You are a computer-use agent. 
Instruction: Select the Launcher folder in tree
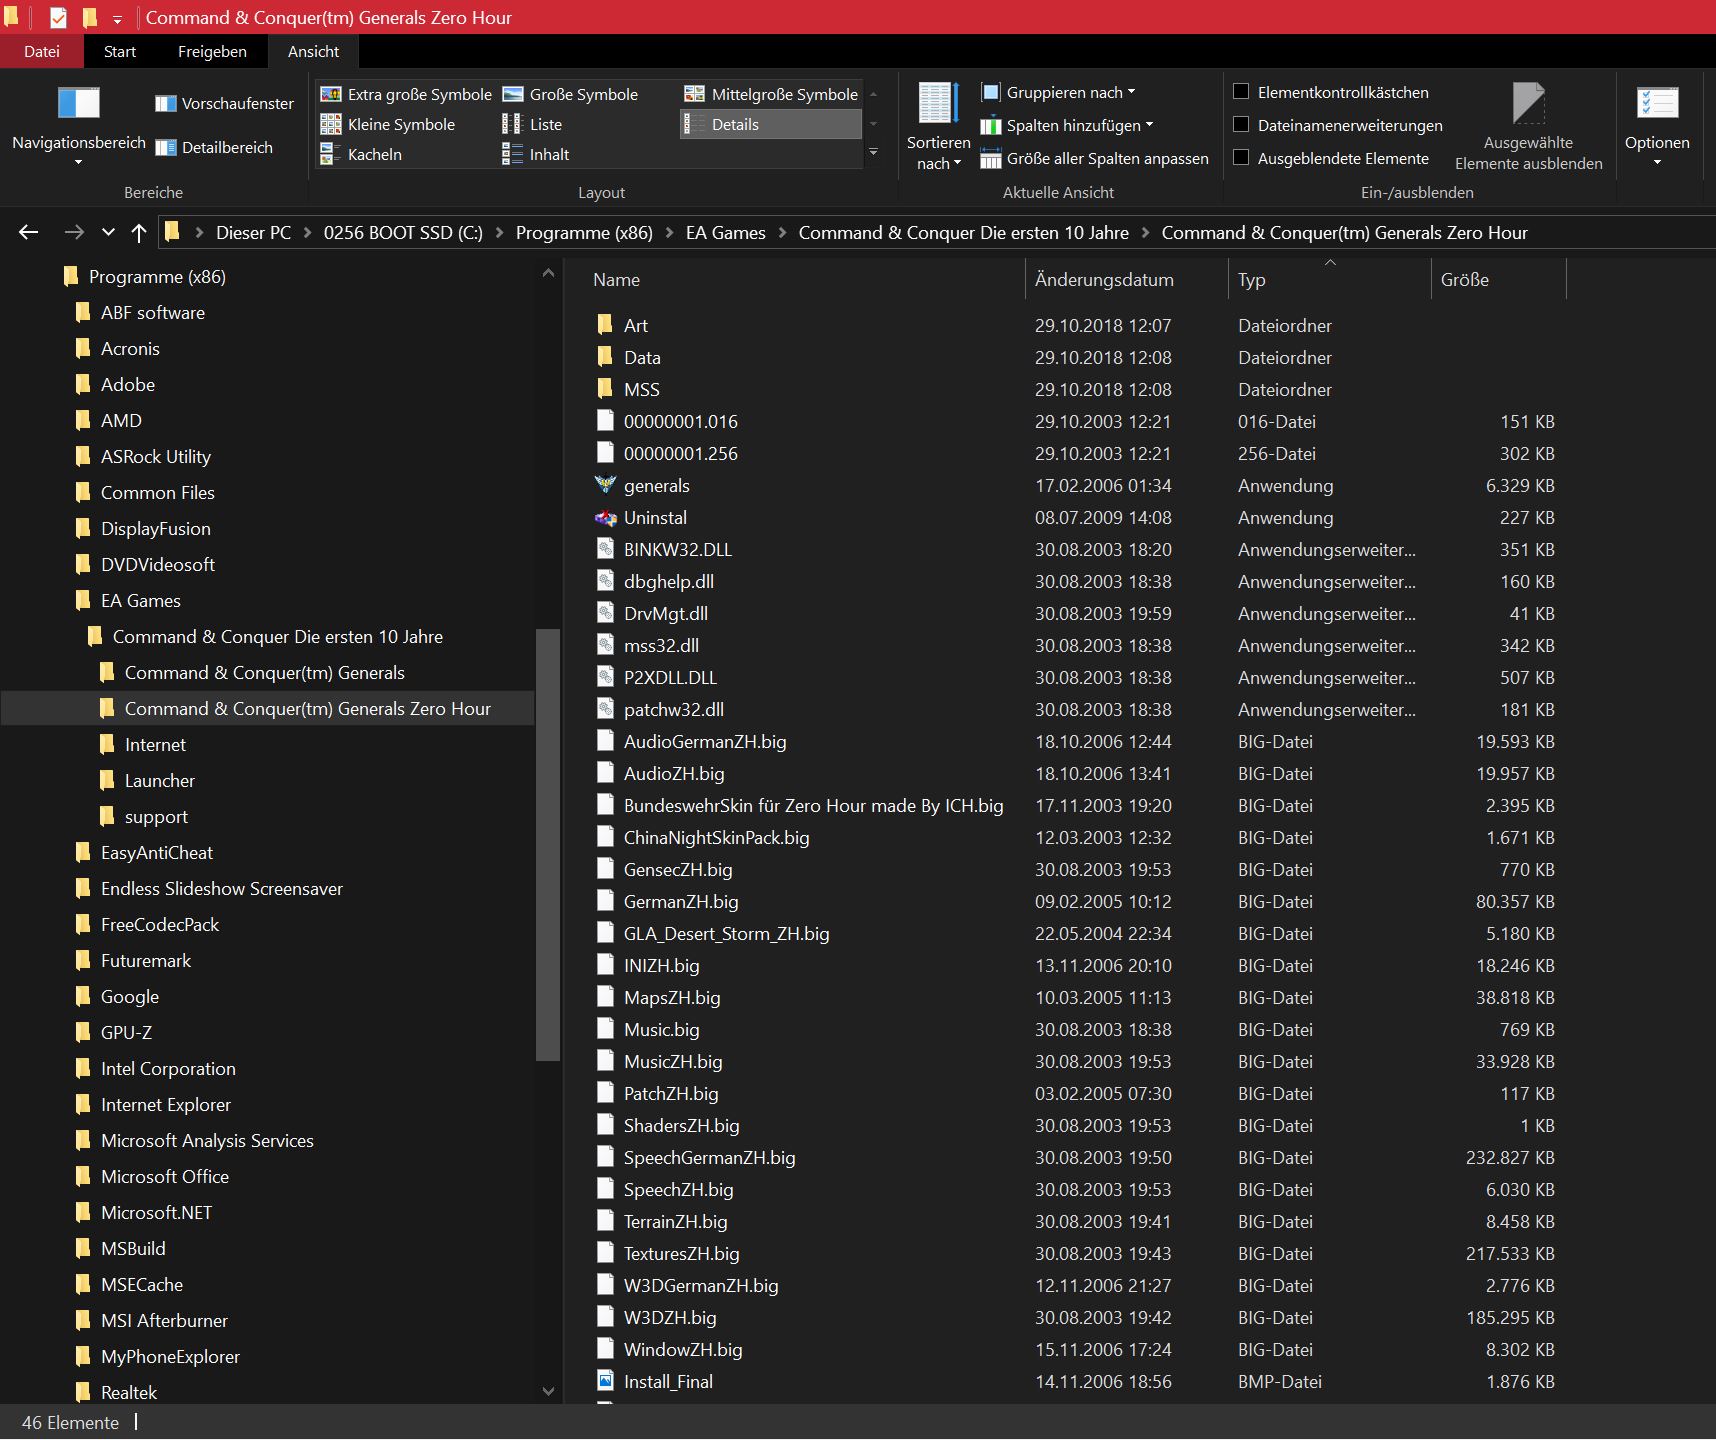click(x=159, y=781)
